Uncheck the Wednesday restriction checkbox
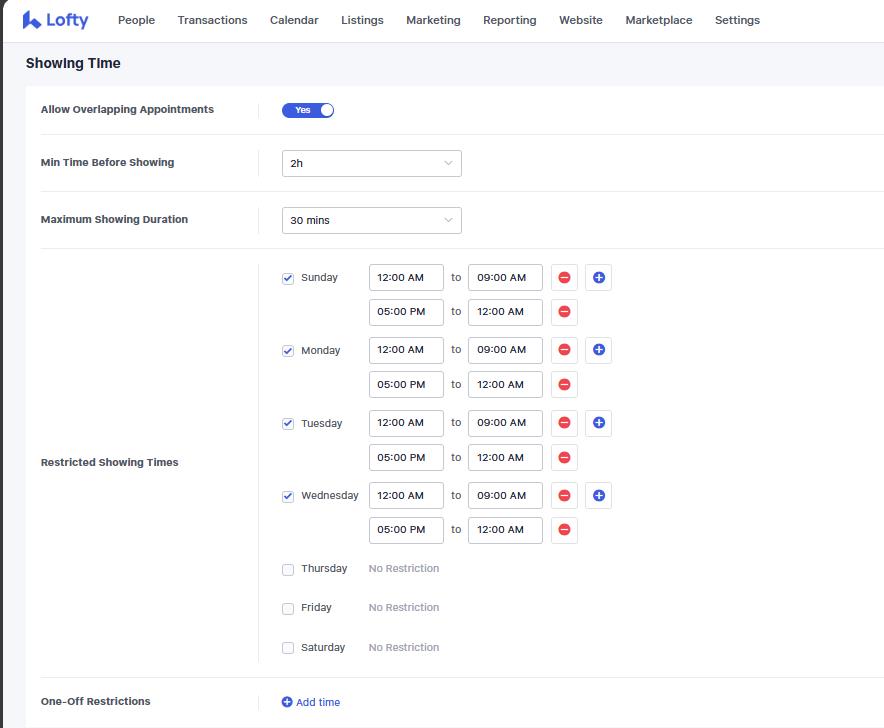This screenshot has height=728, width=884. click(x=288, y=496)
